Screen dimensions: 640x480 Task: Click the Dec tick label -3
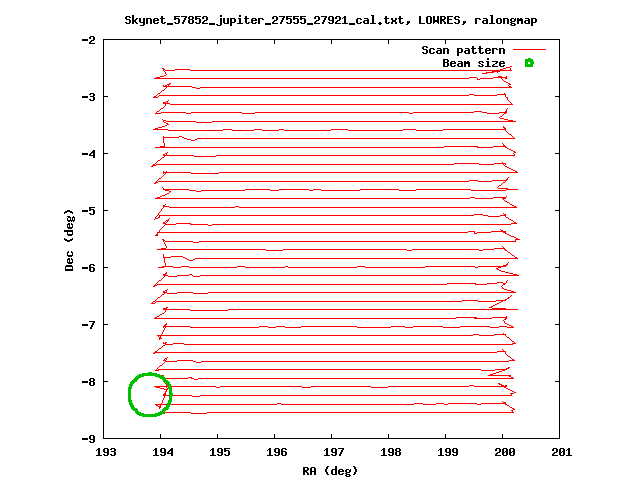coord(89,97)
